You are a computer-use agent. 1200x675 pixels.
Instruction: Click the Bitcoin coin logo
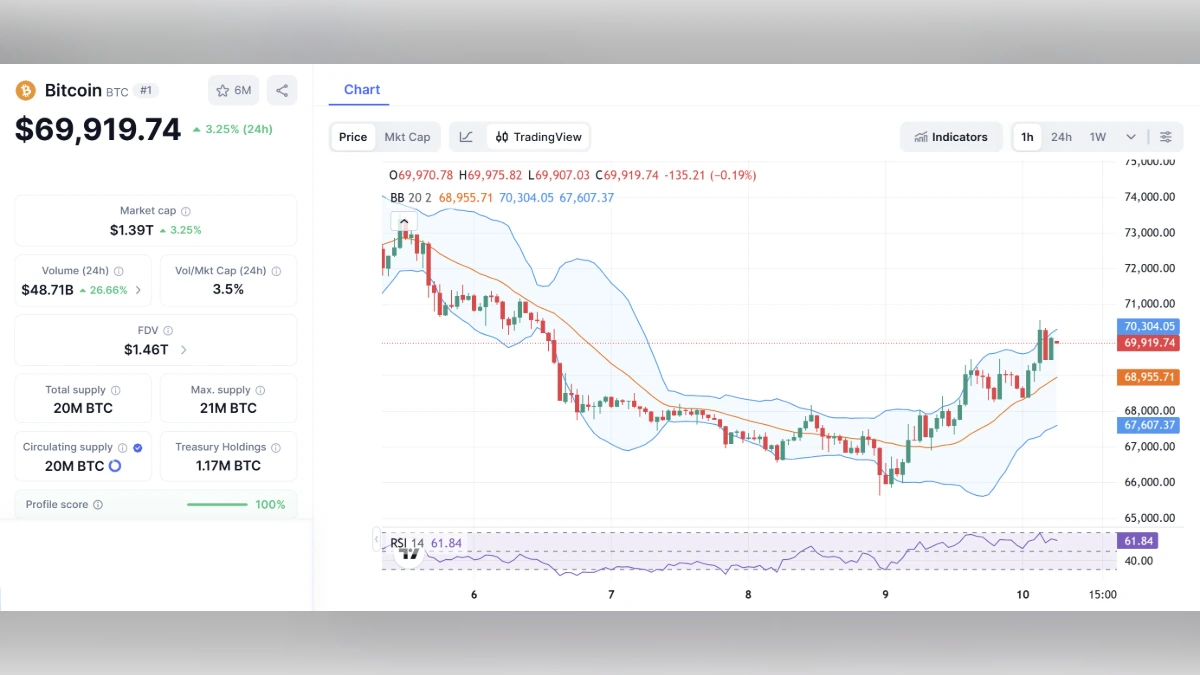click(25, 90)
